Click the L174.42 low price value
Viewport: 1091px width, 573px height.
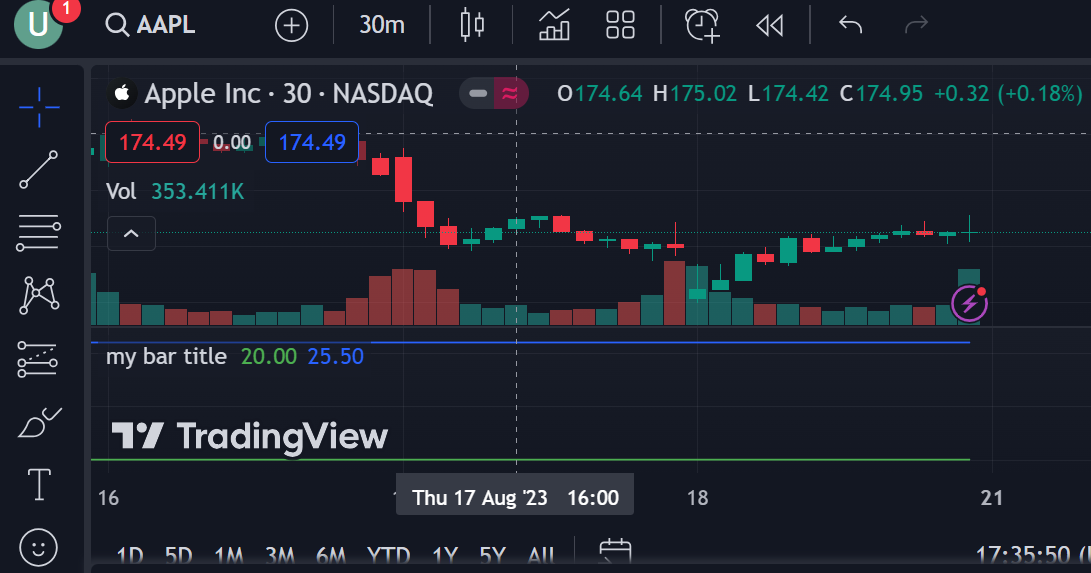pyautogui.click(x=788, y=94)
